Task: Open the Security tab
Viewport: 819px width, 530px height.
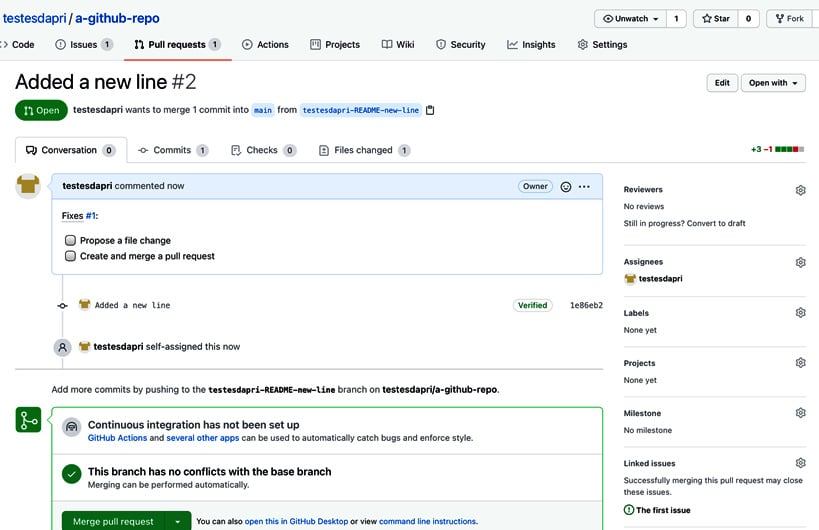Action: click(x=461, y=45)
